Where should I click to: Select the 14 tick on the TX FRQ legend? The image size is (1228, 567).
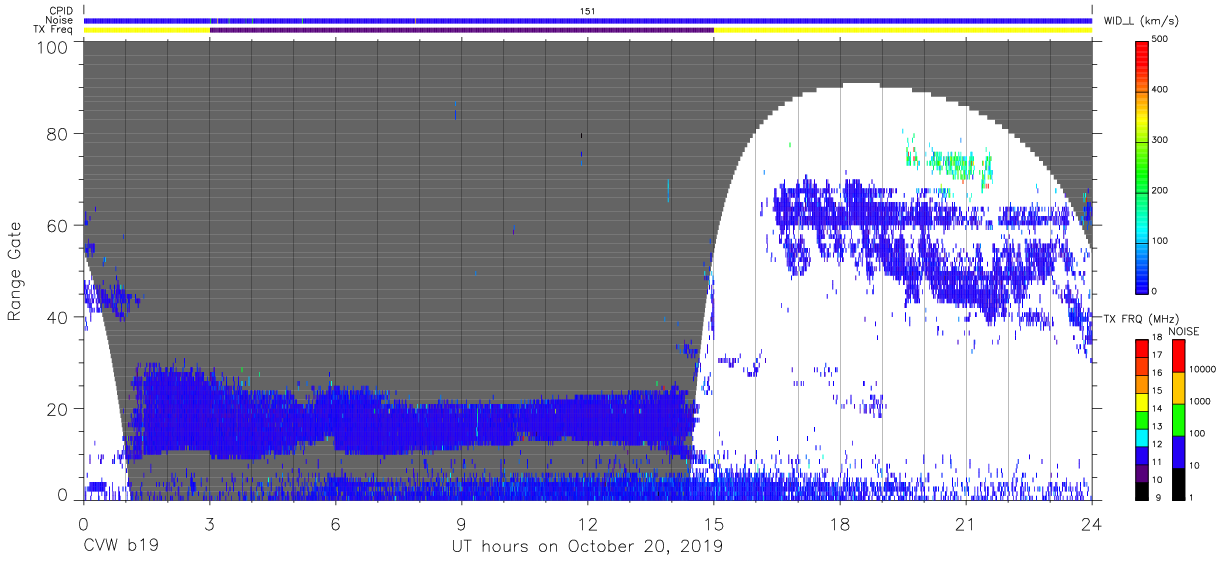1156,409
